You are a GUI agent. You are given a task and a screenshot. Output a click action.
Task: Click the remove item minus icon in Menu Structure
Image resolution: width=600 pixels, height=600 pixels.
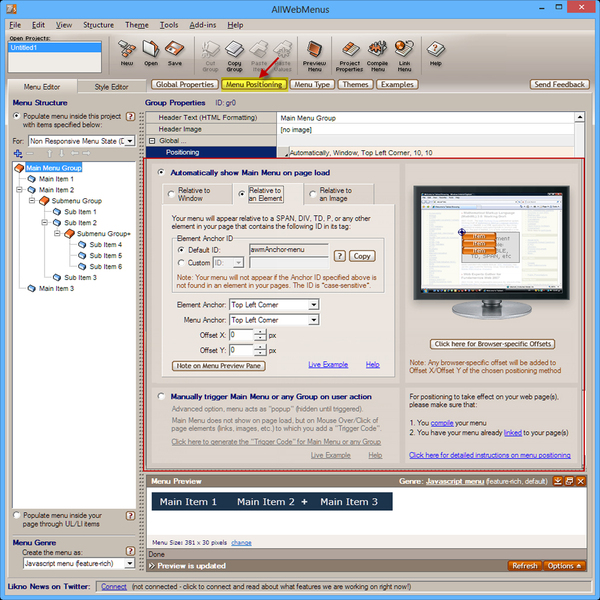point(30,153)
